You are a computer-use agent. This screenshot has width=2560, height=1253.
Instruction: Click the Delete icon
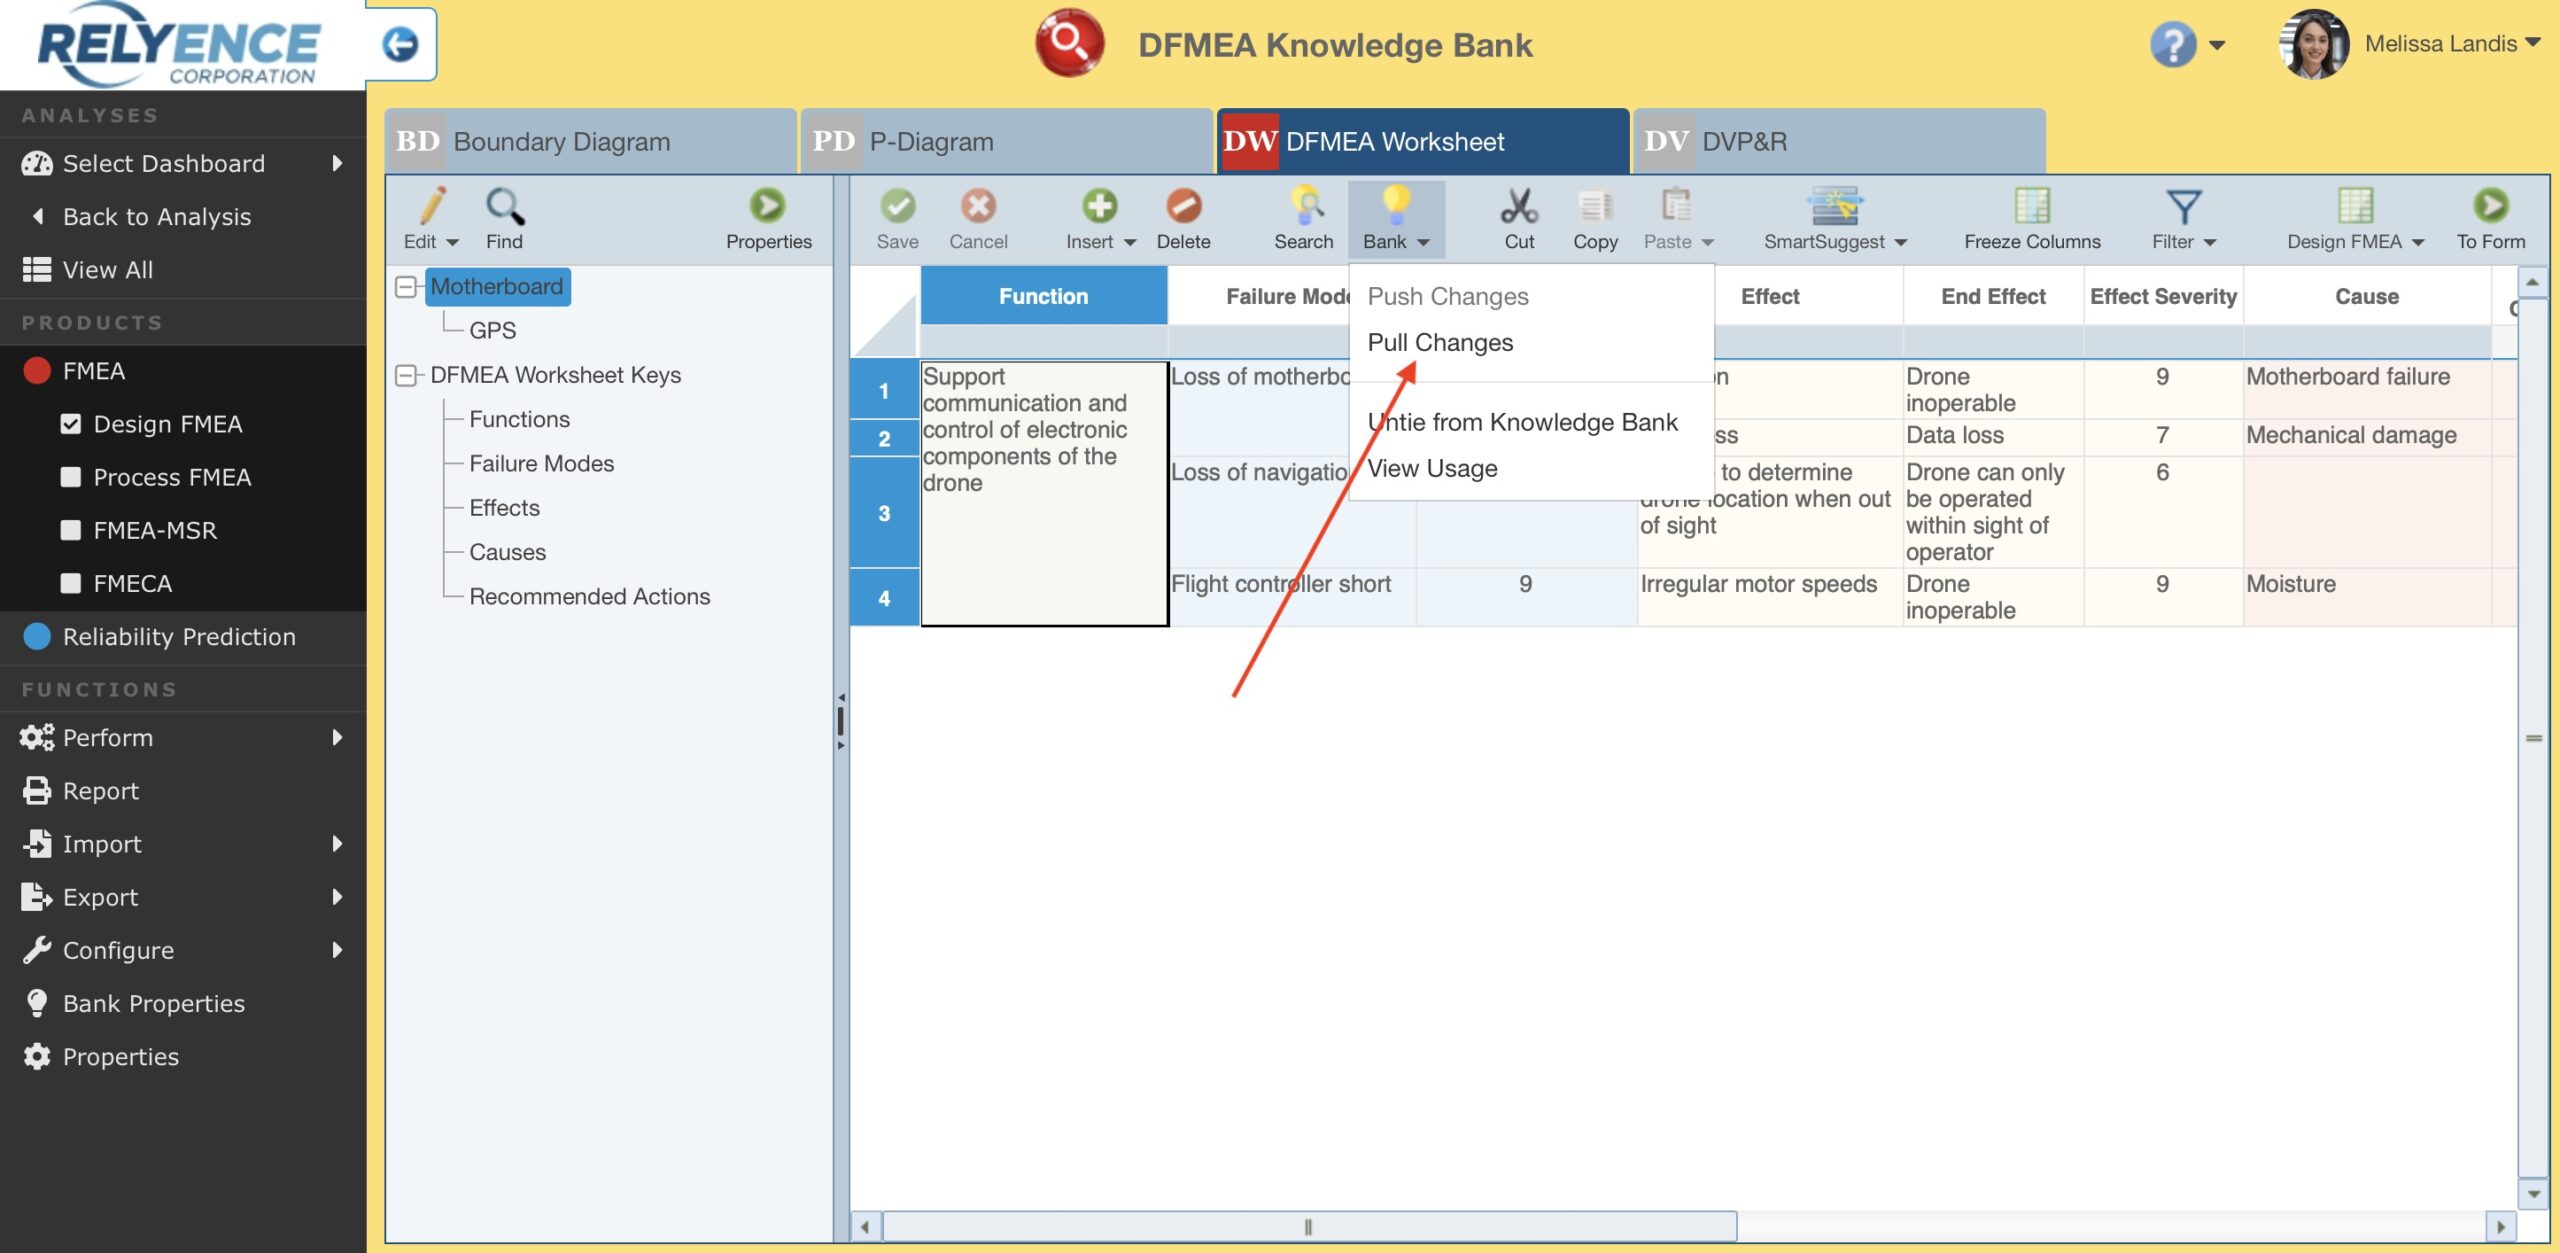point(1183,205)
